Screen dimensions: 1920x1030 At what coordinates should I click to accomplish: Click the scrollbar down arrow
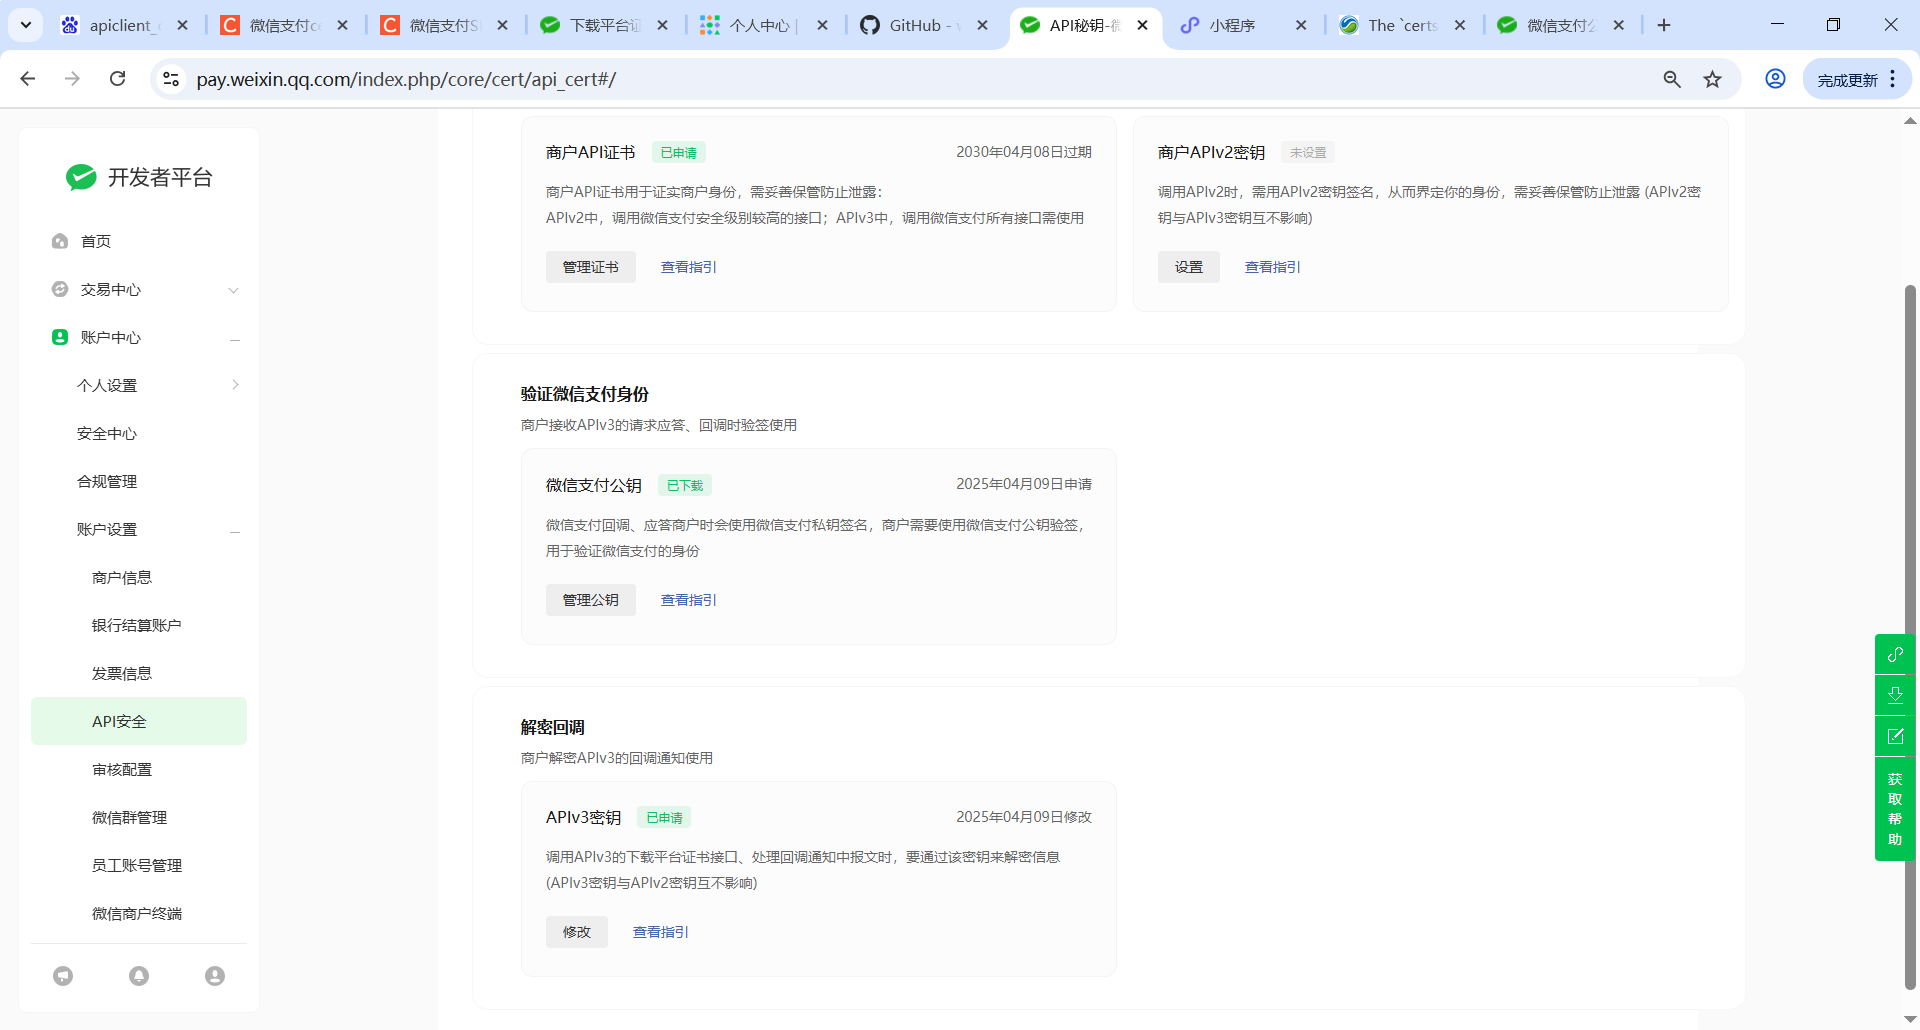1910,1018
